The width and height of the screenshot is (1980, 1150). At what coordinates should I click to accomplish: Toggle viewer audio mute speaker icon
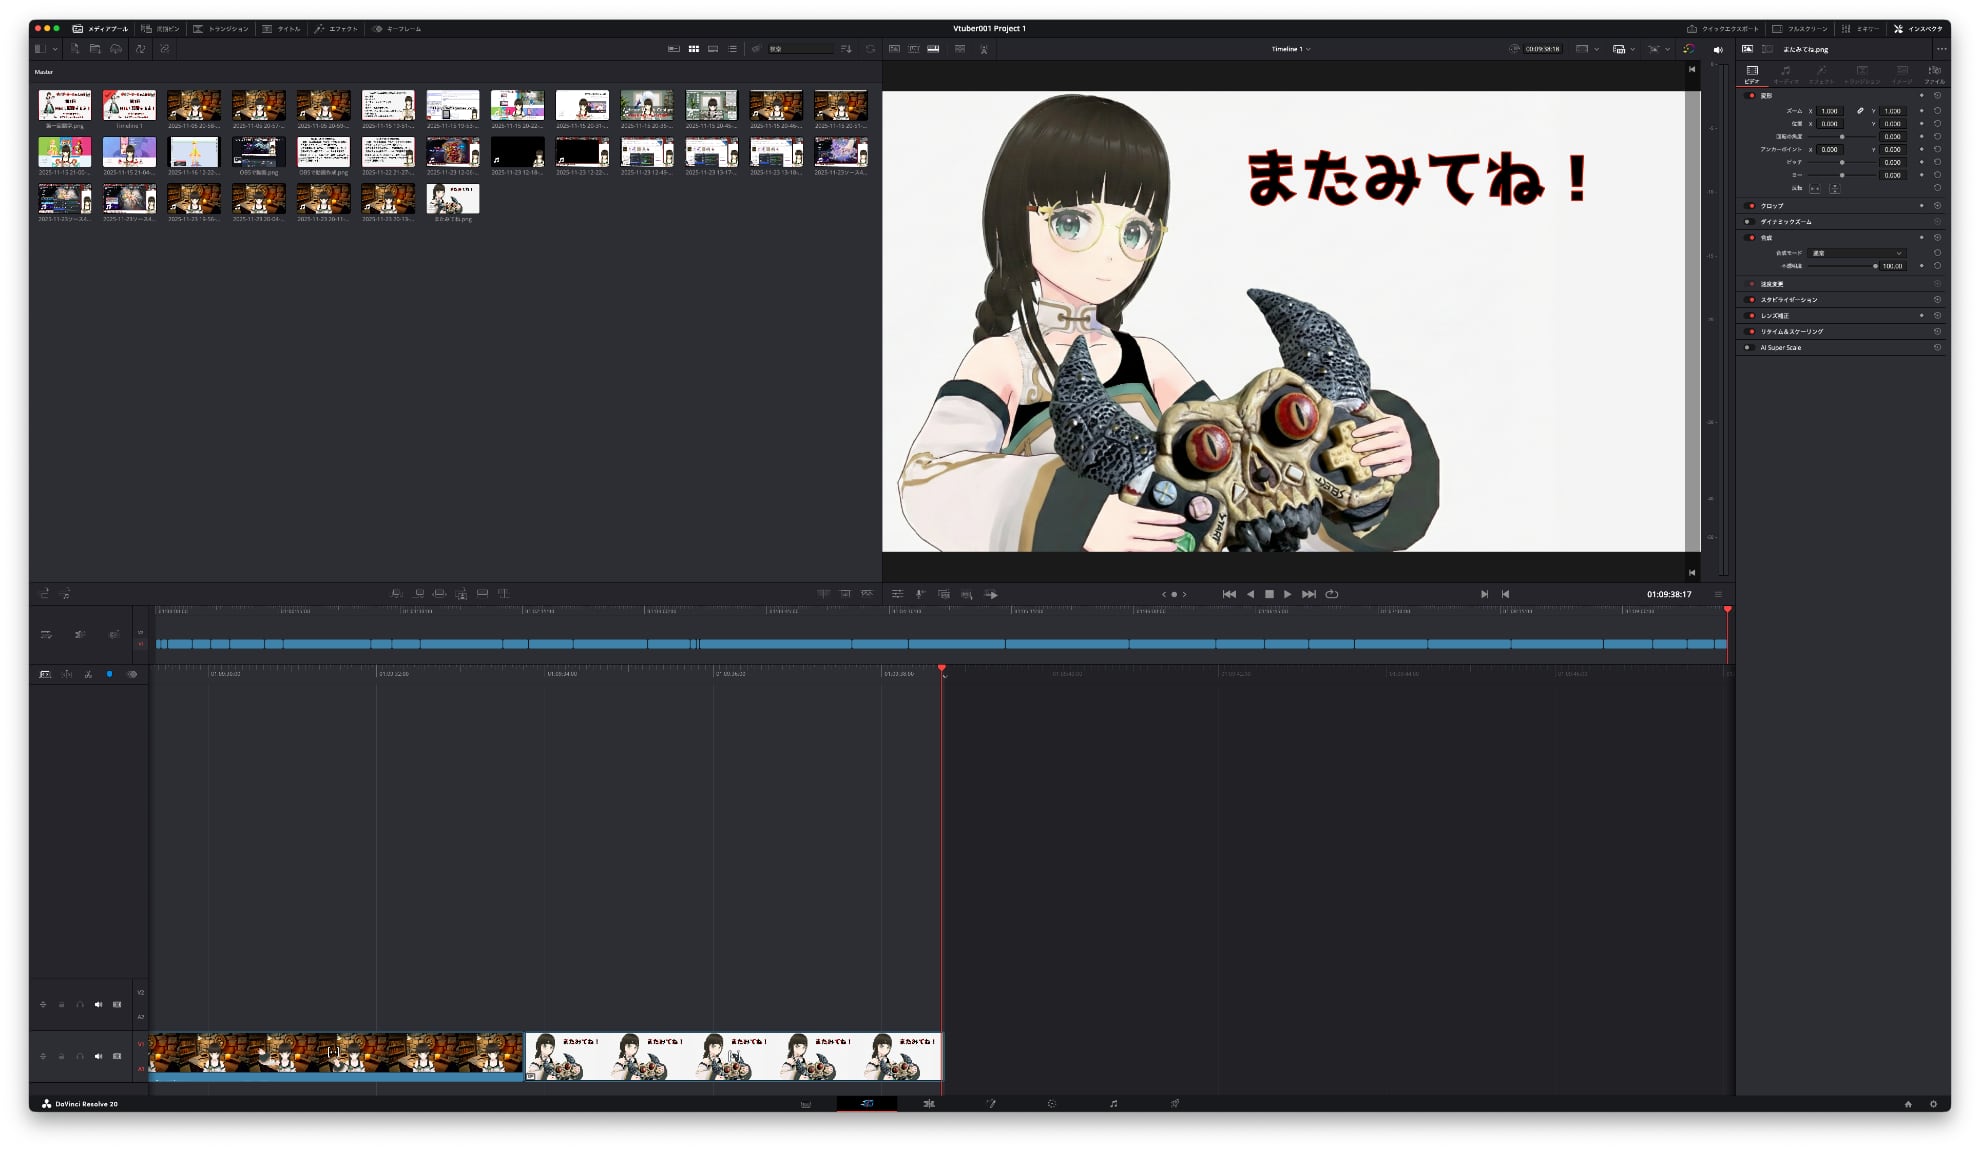pos(1718,49)
